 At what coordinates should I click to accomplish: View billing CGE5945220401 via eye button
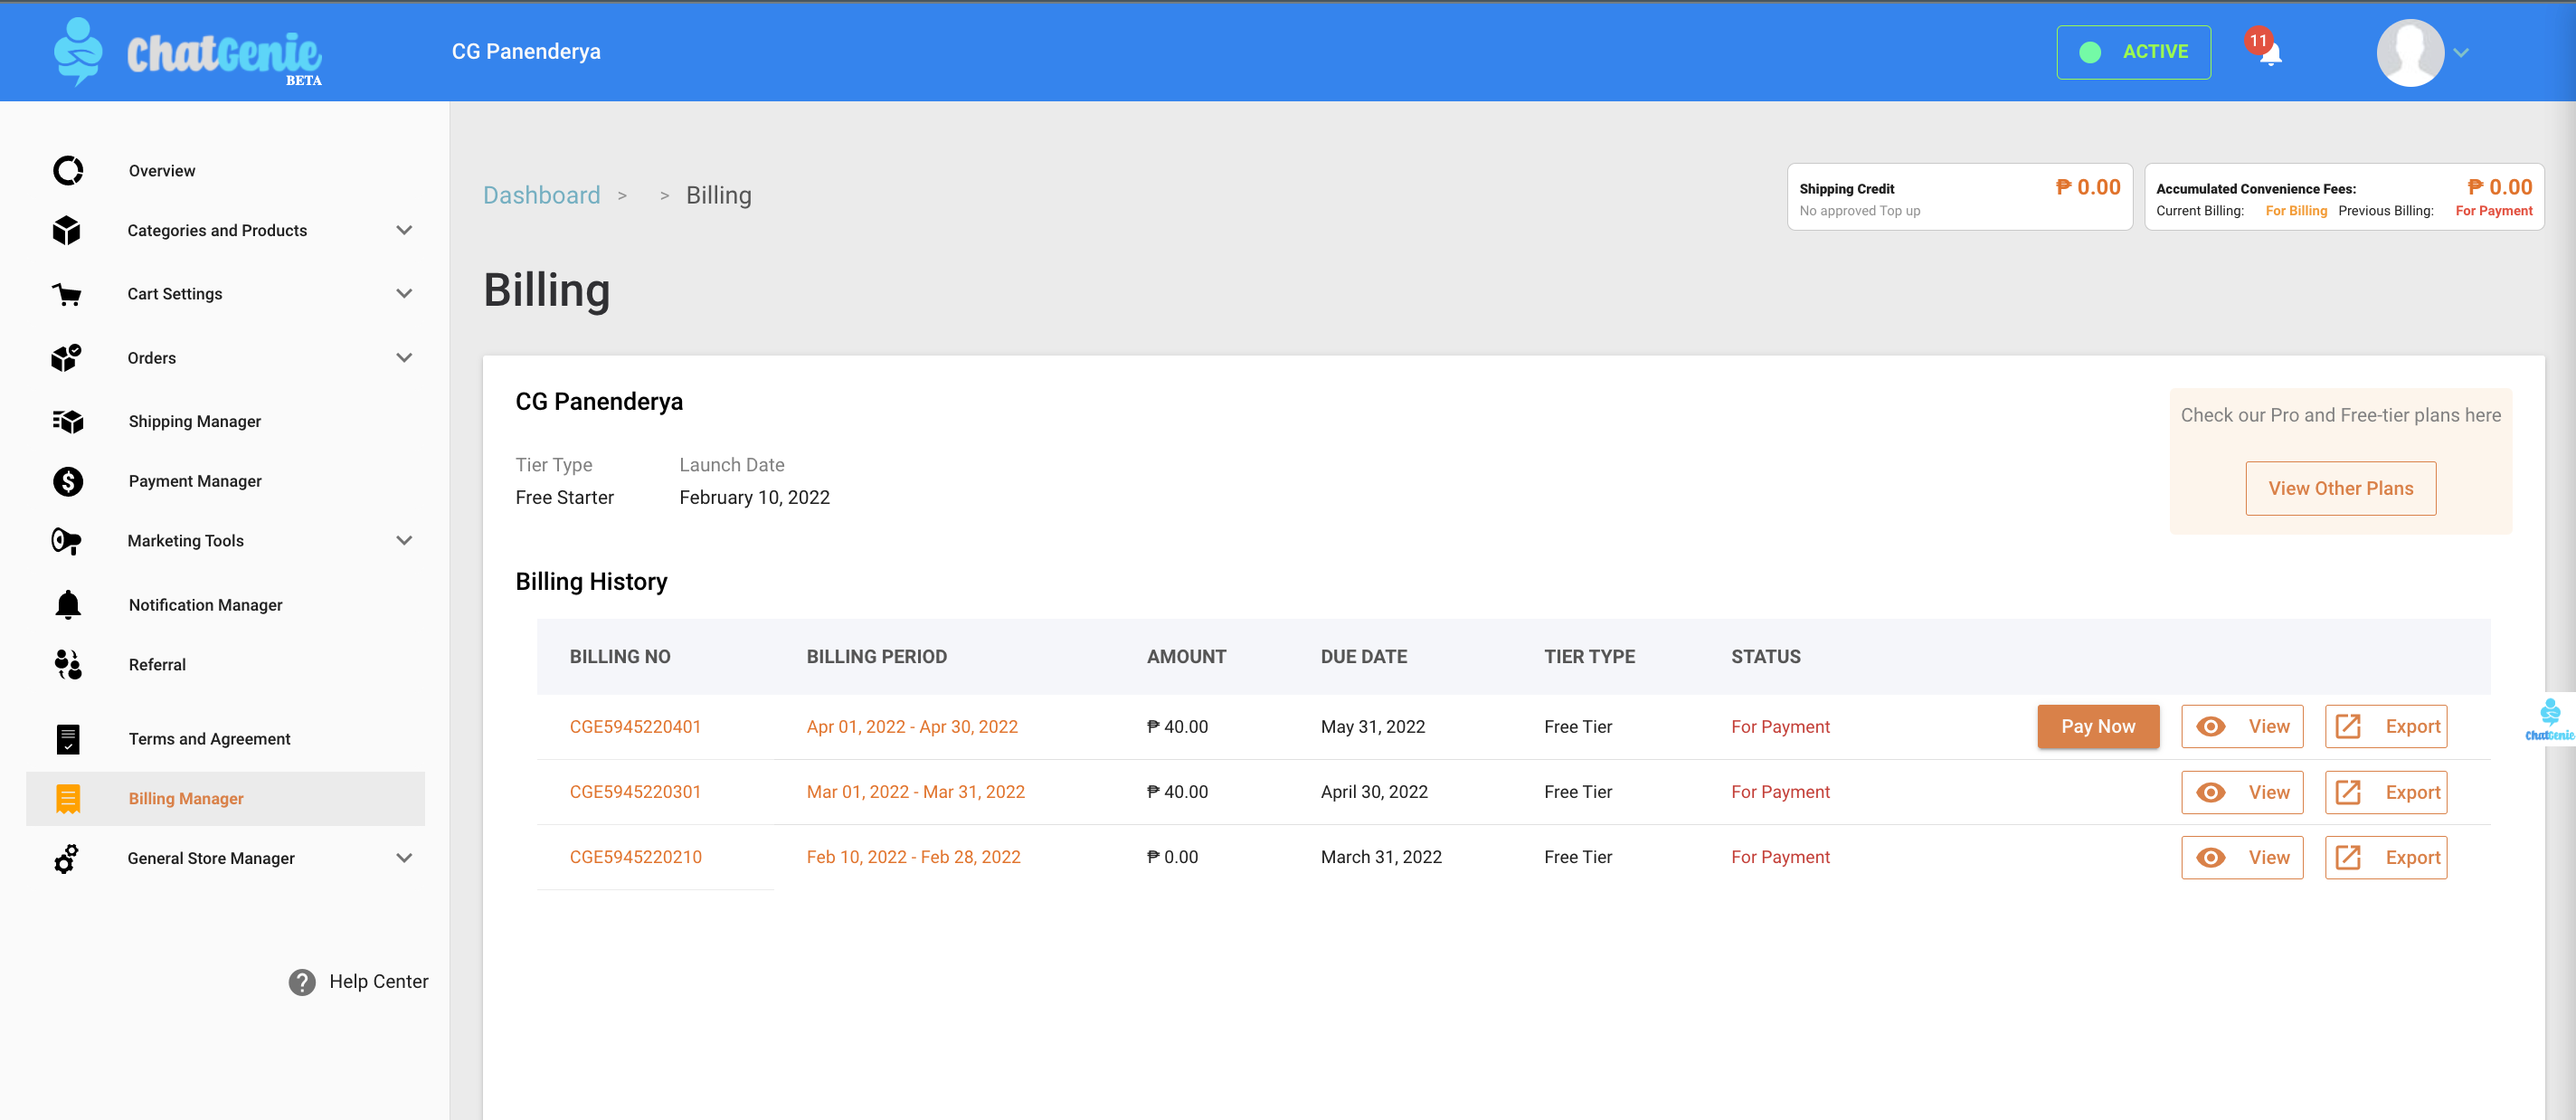pyautogui.click(x=2241, y=727)
